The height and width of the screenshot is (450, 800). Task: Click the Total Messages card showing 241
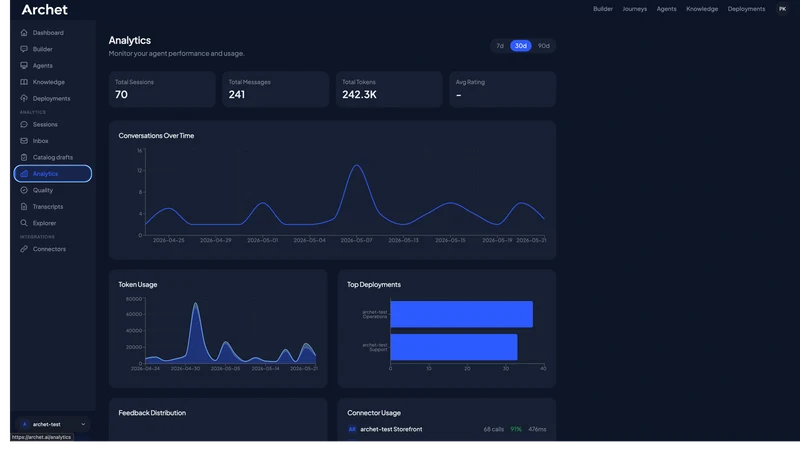point(276,89)
